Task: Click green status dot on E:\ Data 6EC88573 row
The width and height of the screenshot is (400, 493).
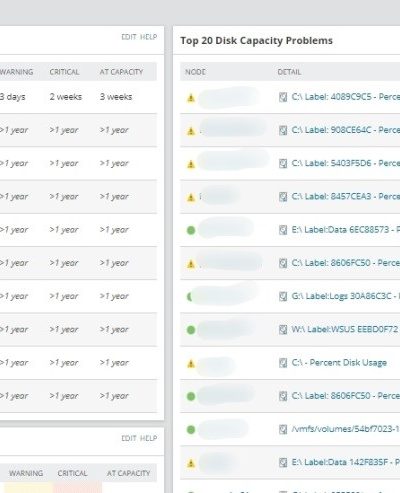Action: 191,230
